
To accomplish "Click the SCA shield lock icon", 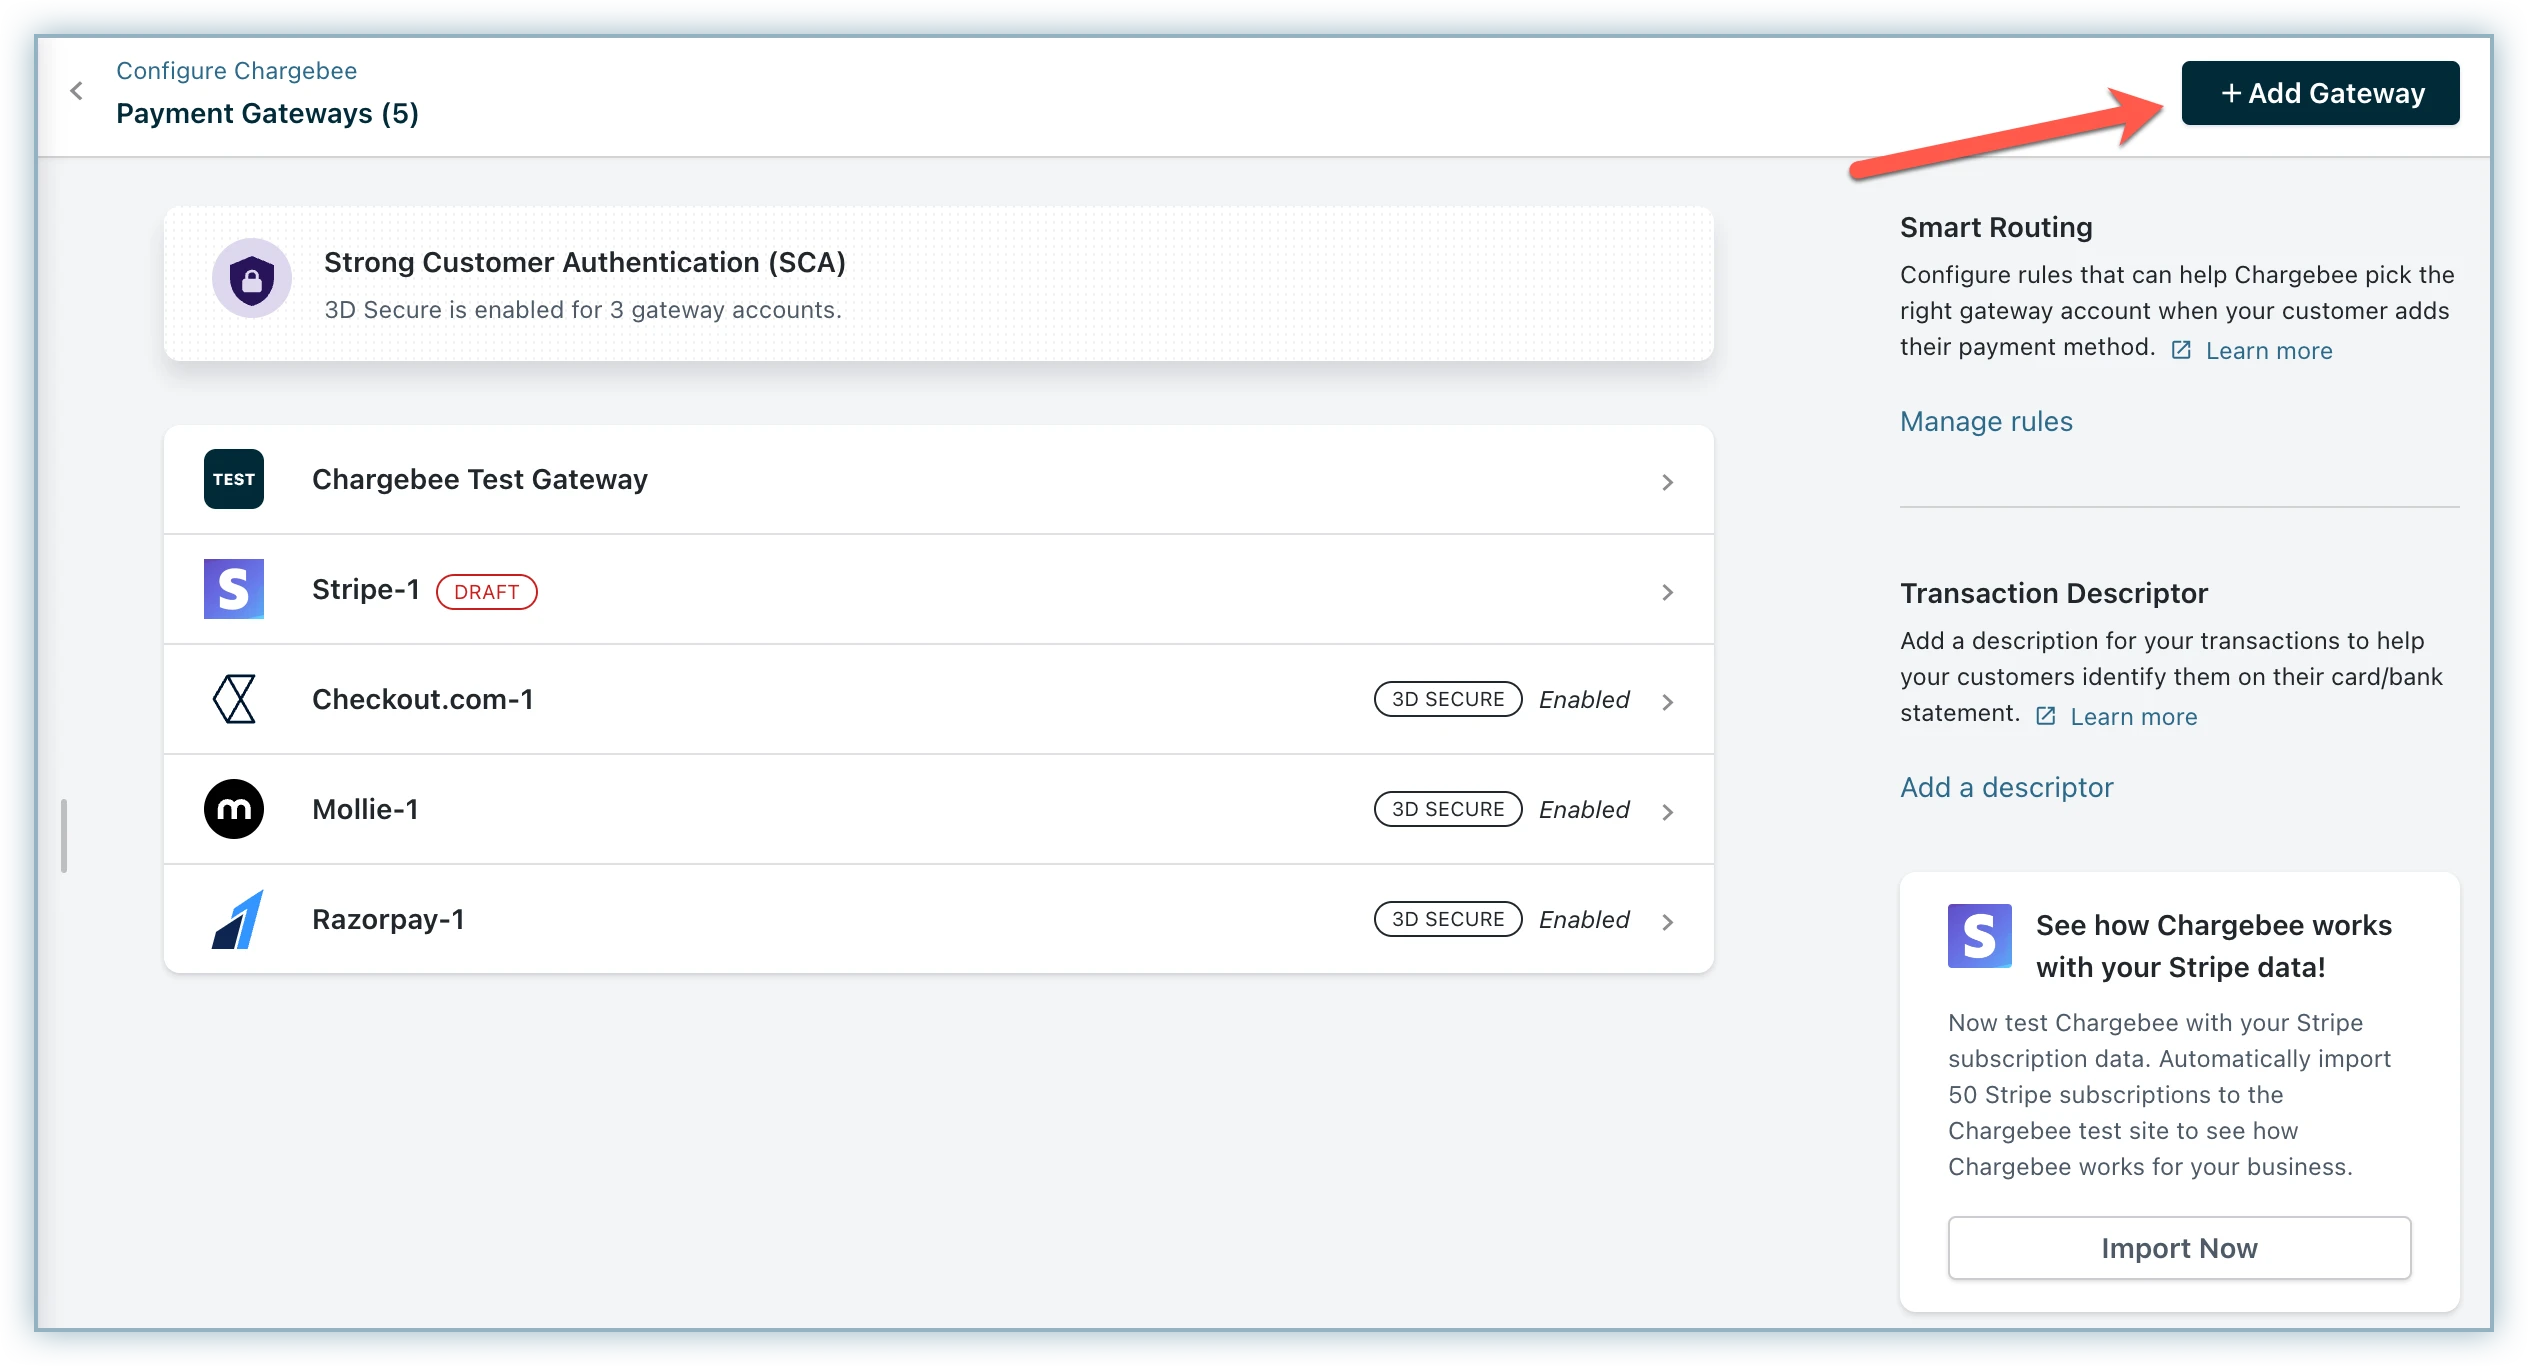I will 252,278.
